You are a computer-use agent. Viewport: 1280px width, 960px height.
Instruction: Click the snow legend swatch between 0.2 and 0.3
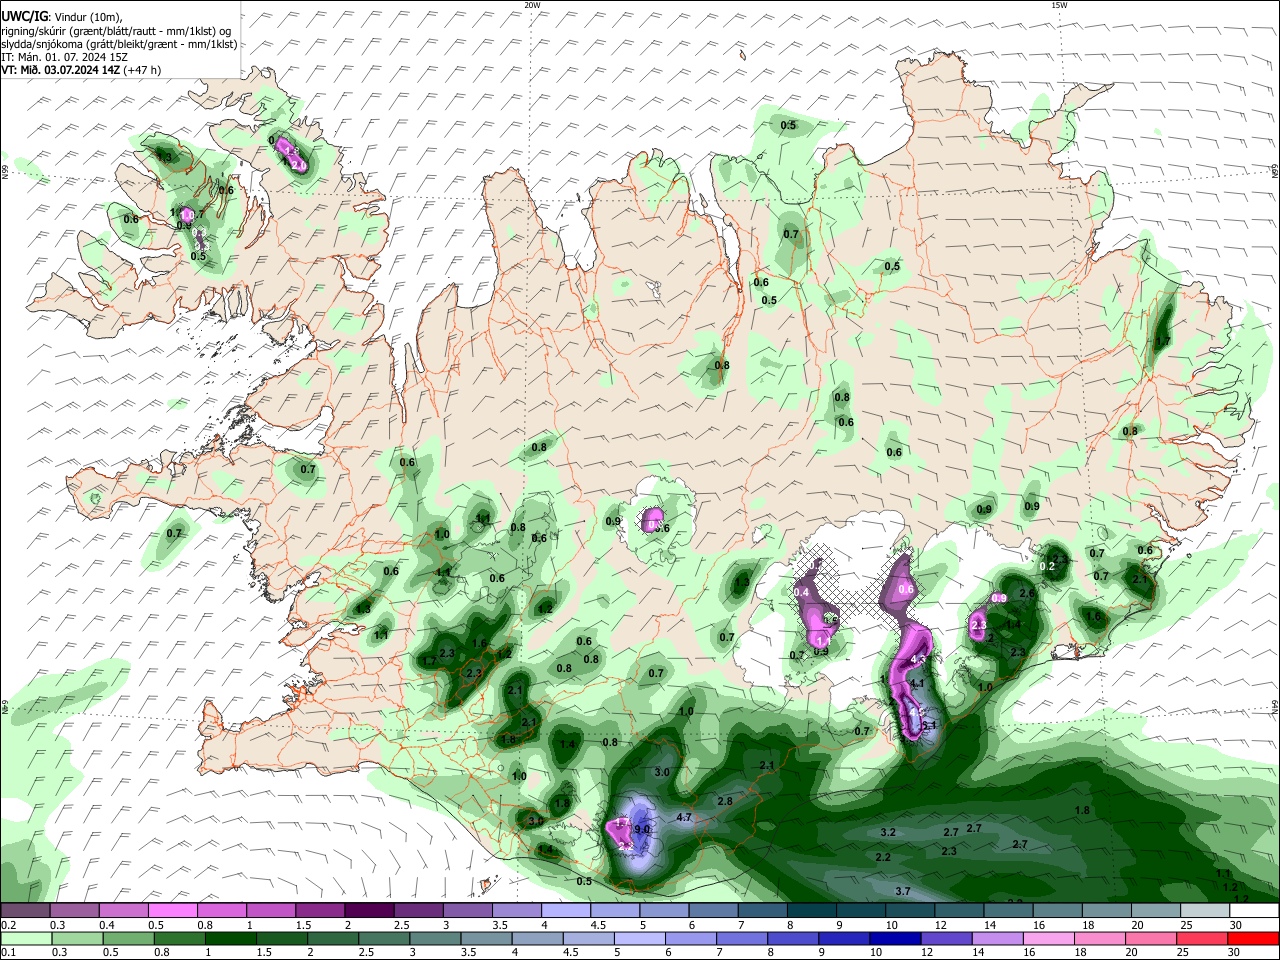coord(25,910)
